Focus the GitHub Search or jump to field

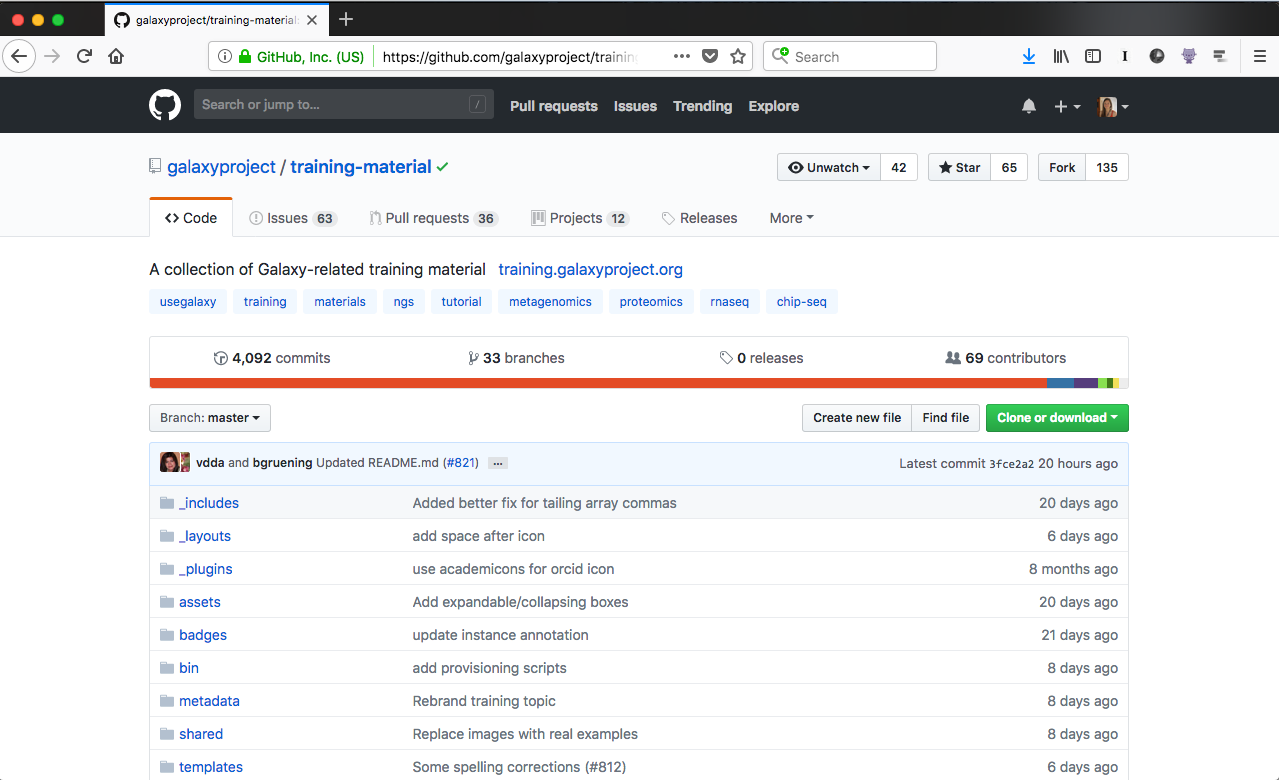point(343,104)
